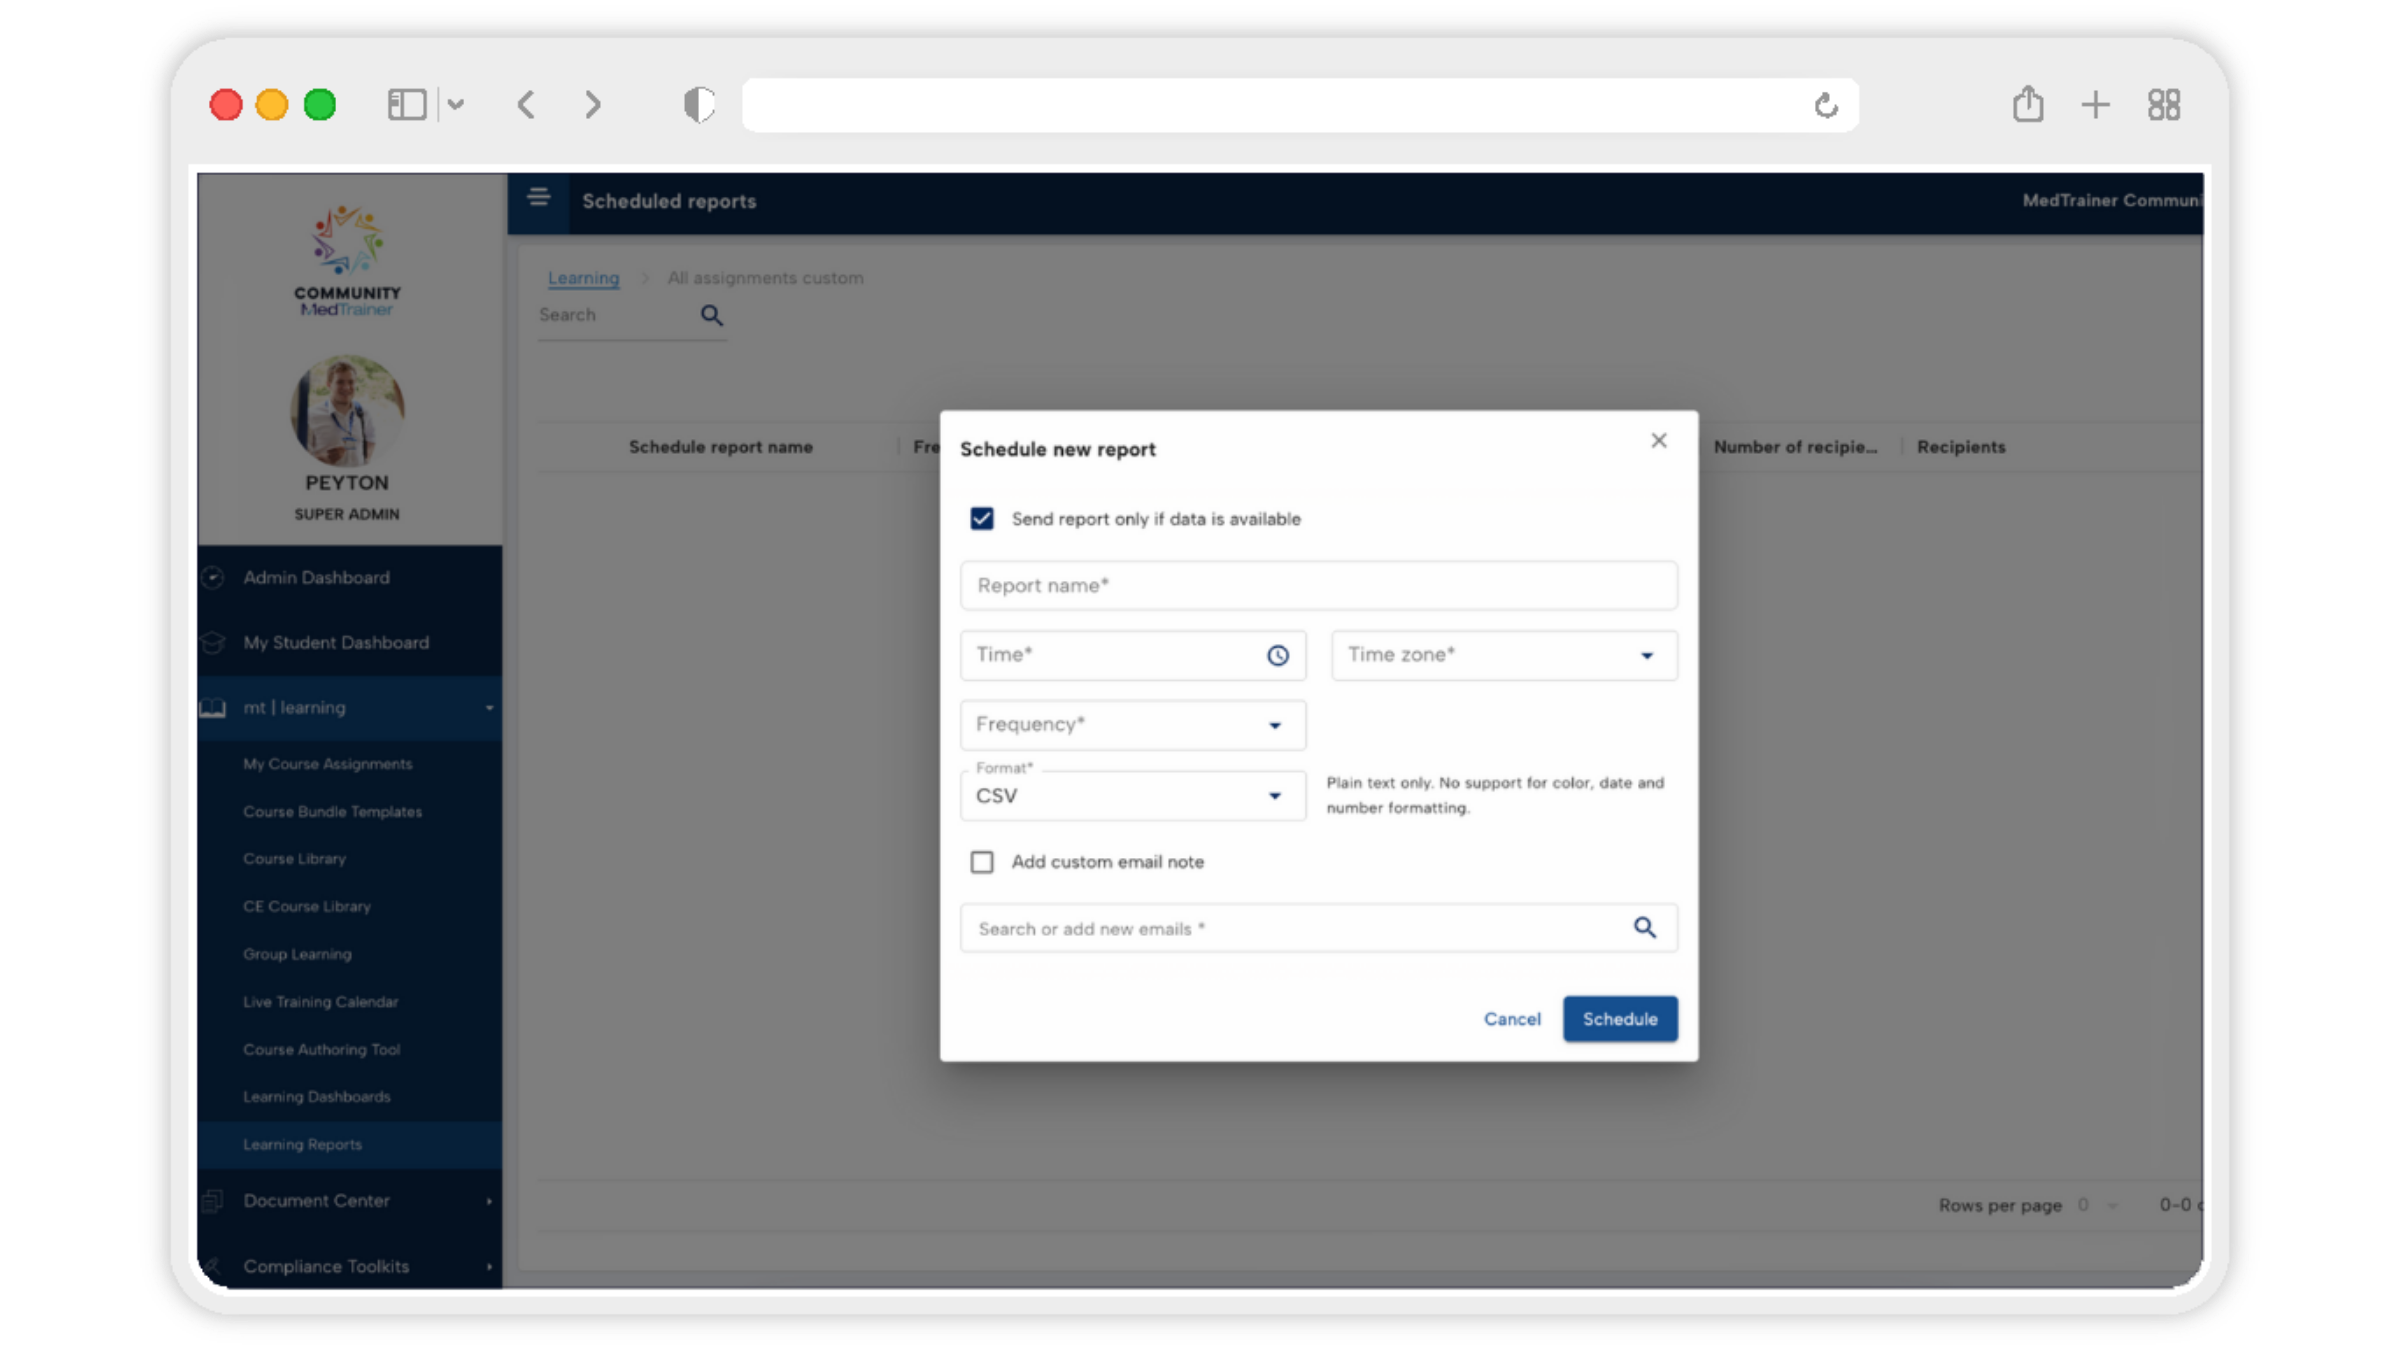Open a new tab with plus icon
Viewport: 2400px width, 1350px height.
point(2095,104)
